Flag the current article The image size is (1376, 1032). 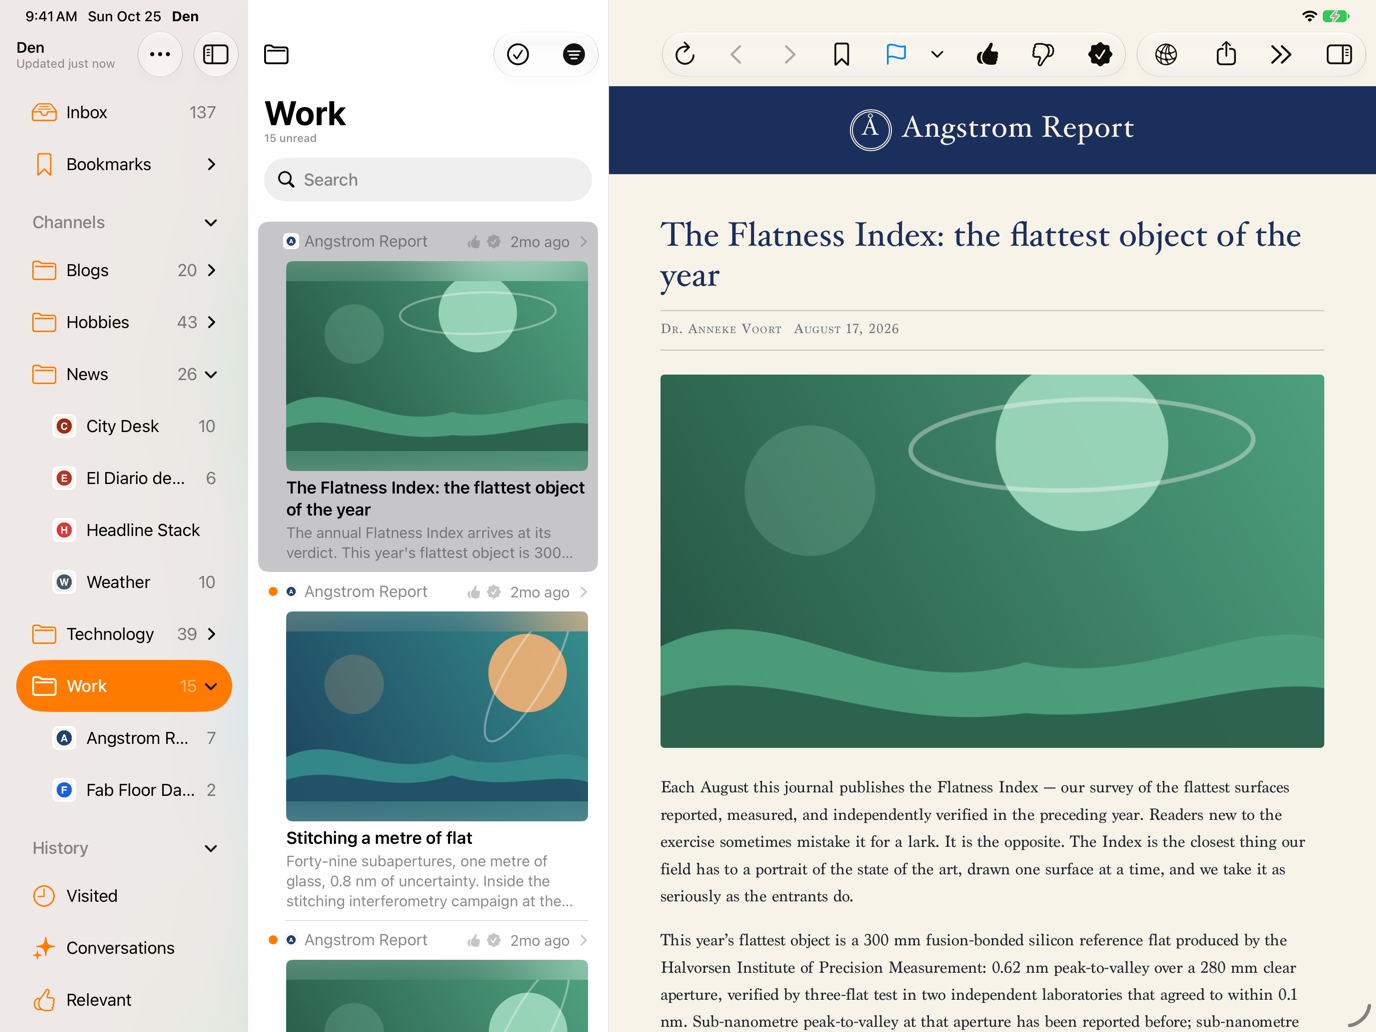pyautogui.click(x=895, y=54)
